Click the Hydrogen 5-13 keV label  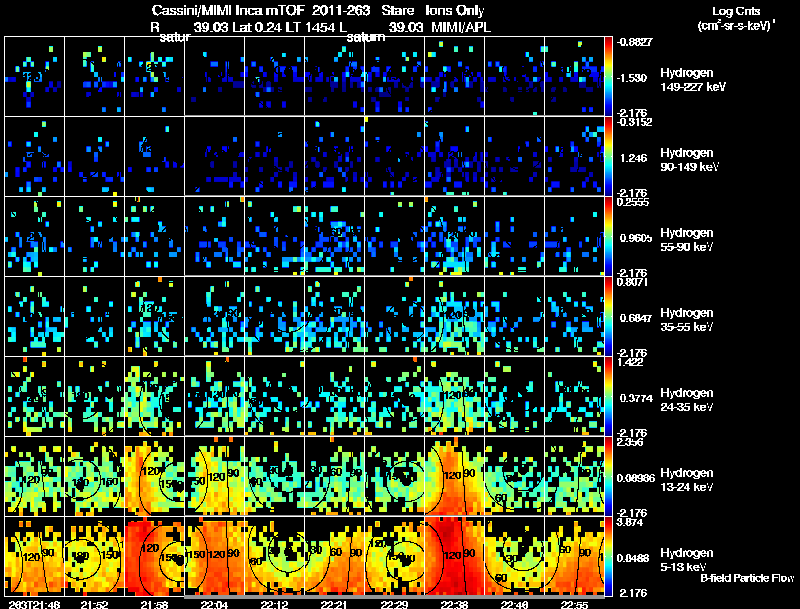[691, 558]
